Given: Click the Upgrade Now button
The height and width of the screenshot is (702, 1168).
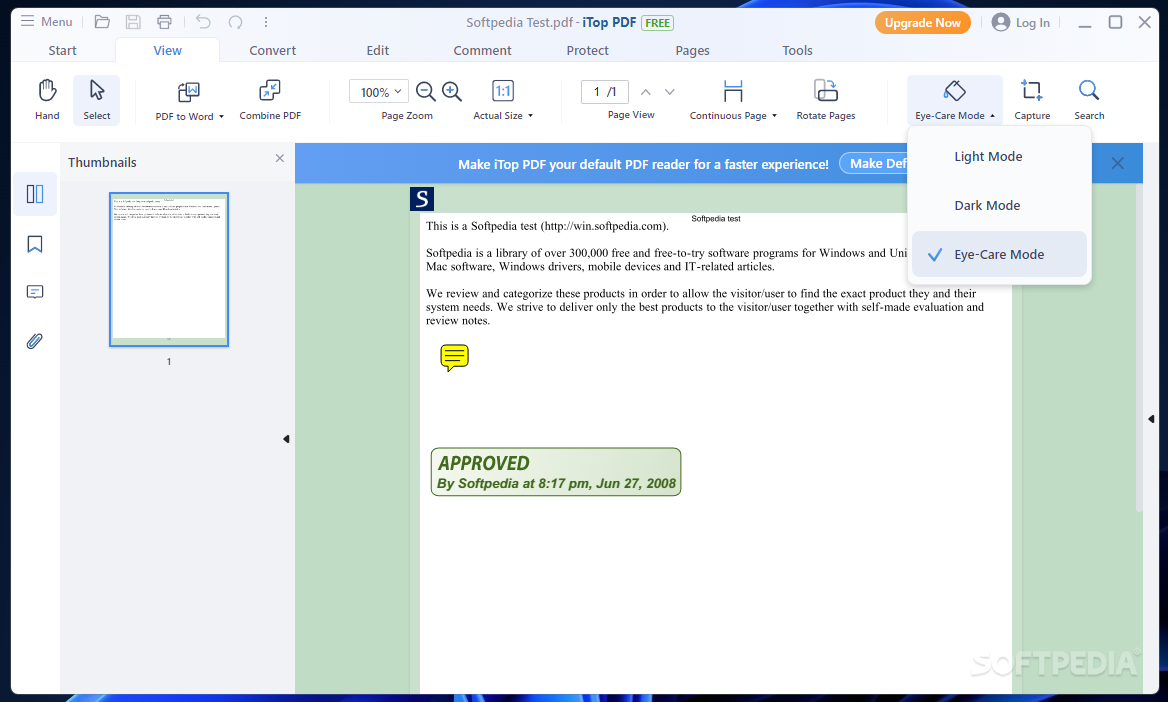Looking at the screenshot, I should tap(922, 23).
